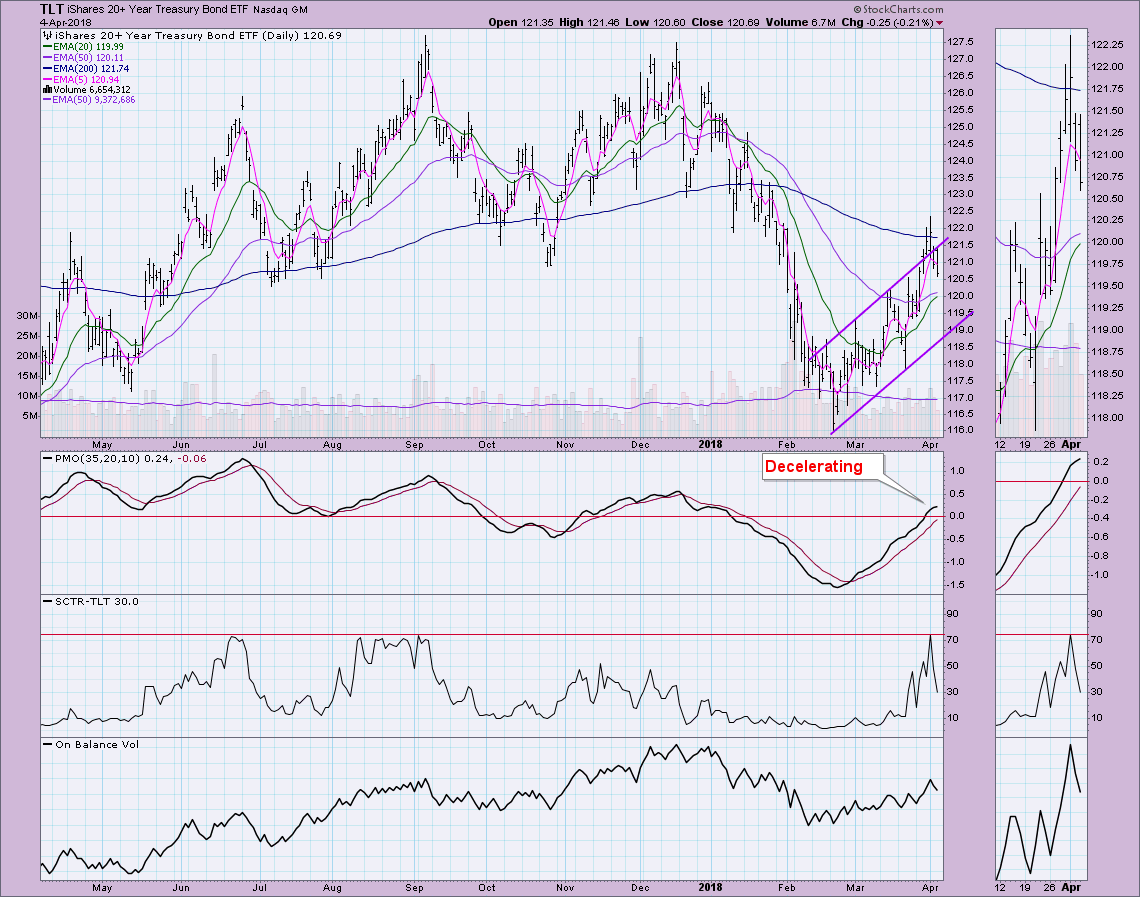
Task: Click the 5M volume axis label
Action: tap(31, 416)
